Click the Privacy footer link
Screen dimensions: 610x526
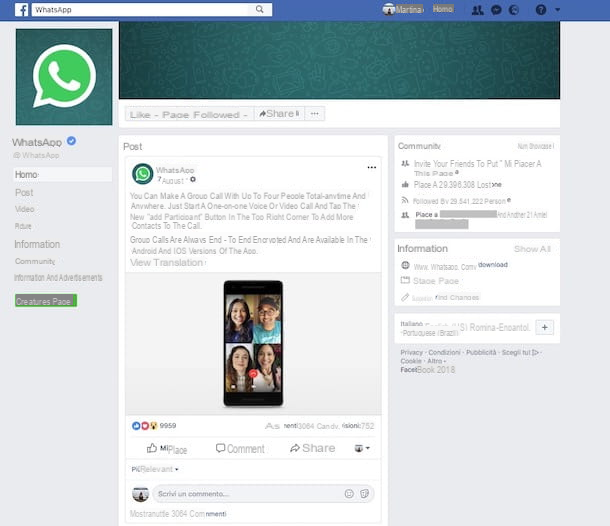click(411, 352)
